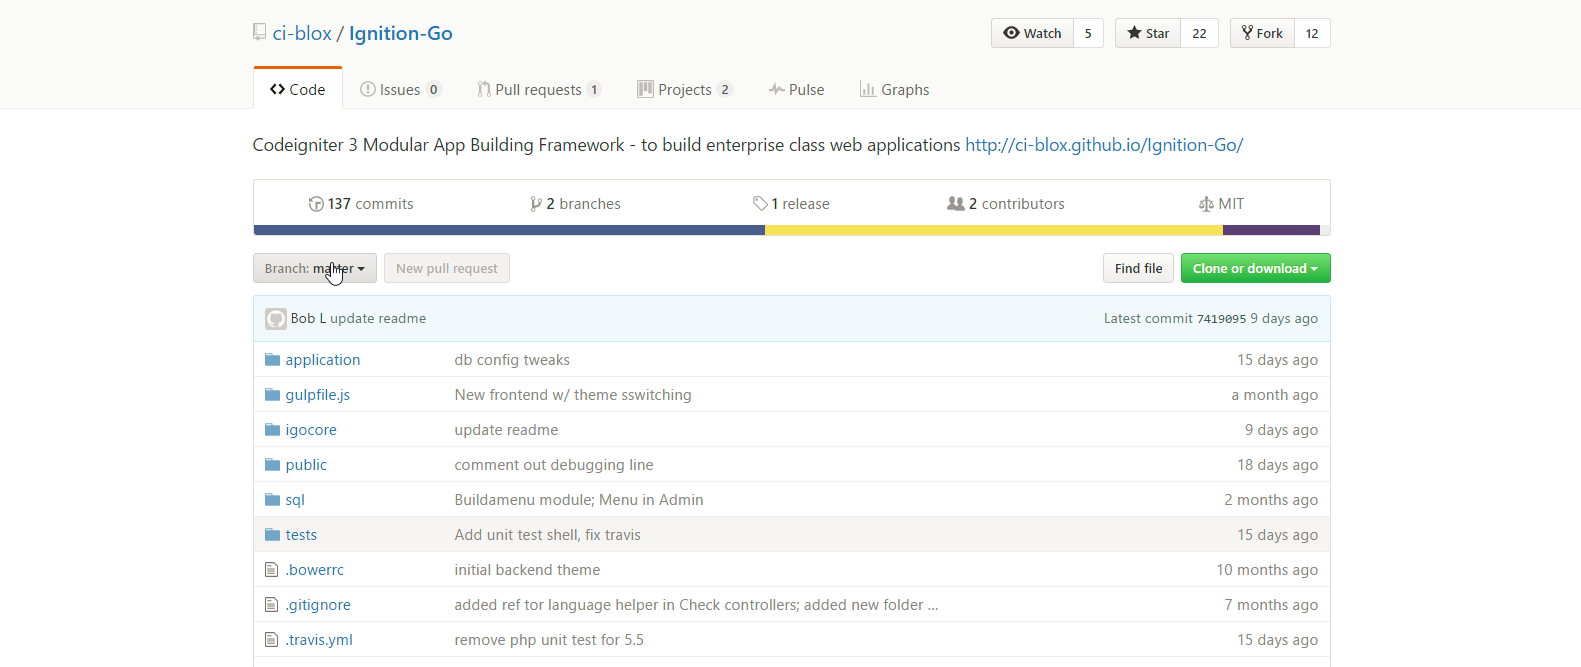This screenshot has width=1581, height=667.
Task: Switch to the Issues tab
Action: 400,89
